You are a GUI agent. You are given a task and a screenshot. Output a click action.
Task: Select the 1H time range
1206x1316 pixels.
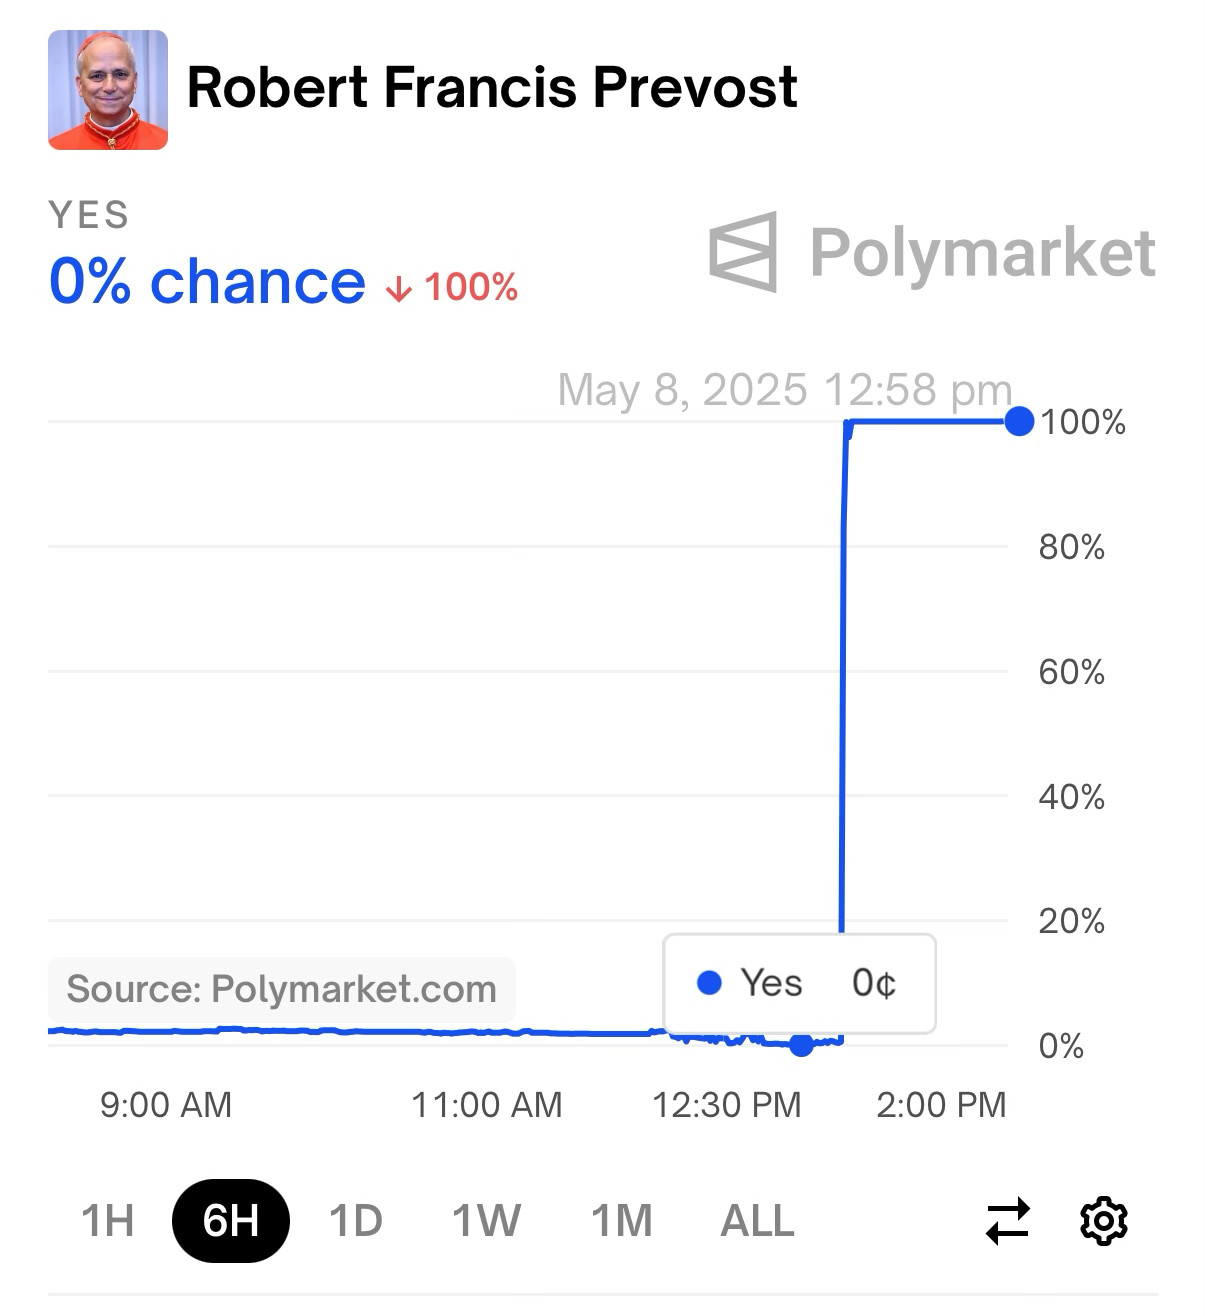point(107,1221)
